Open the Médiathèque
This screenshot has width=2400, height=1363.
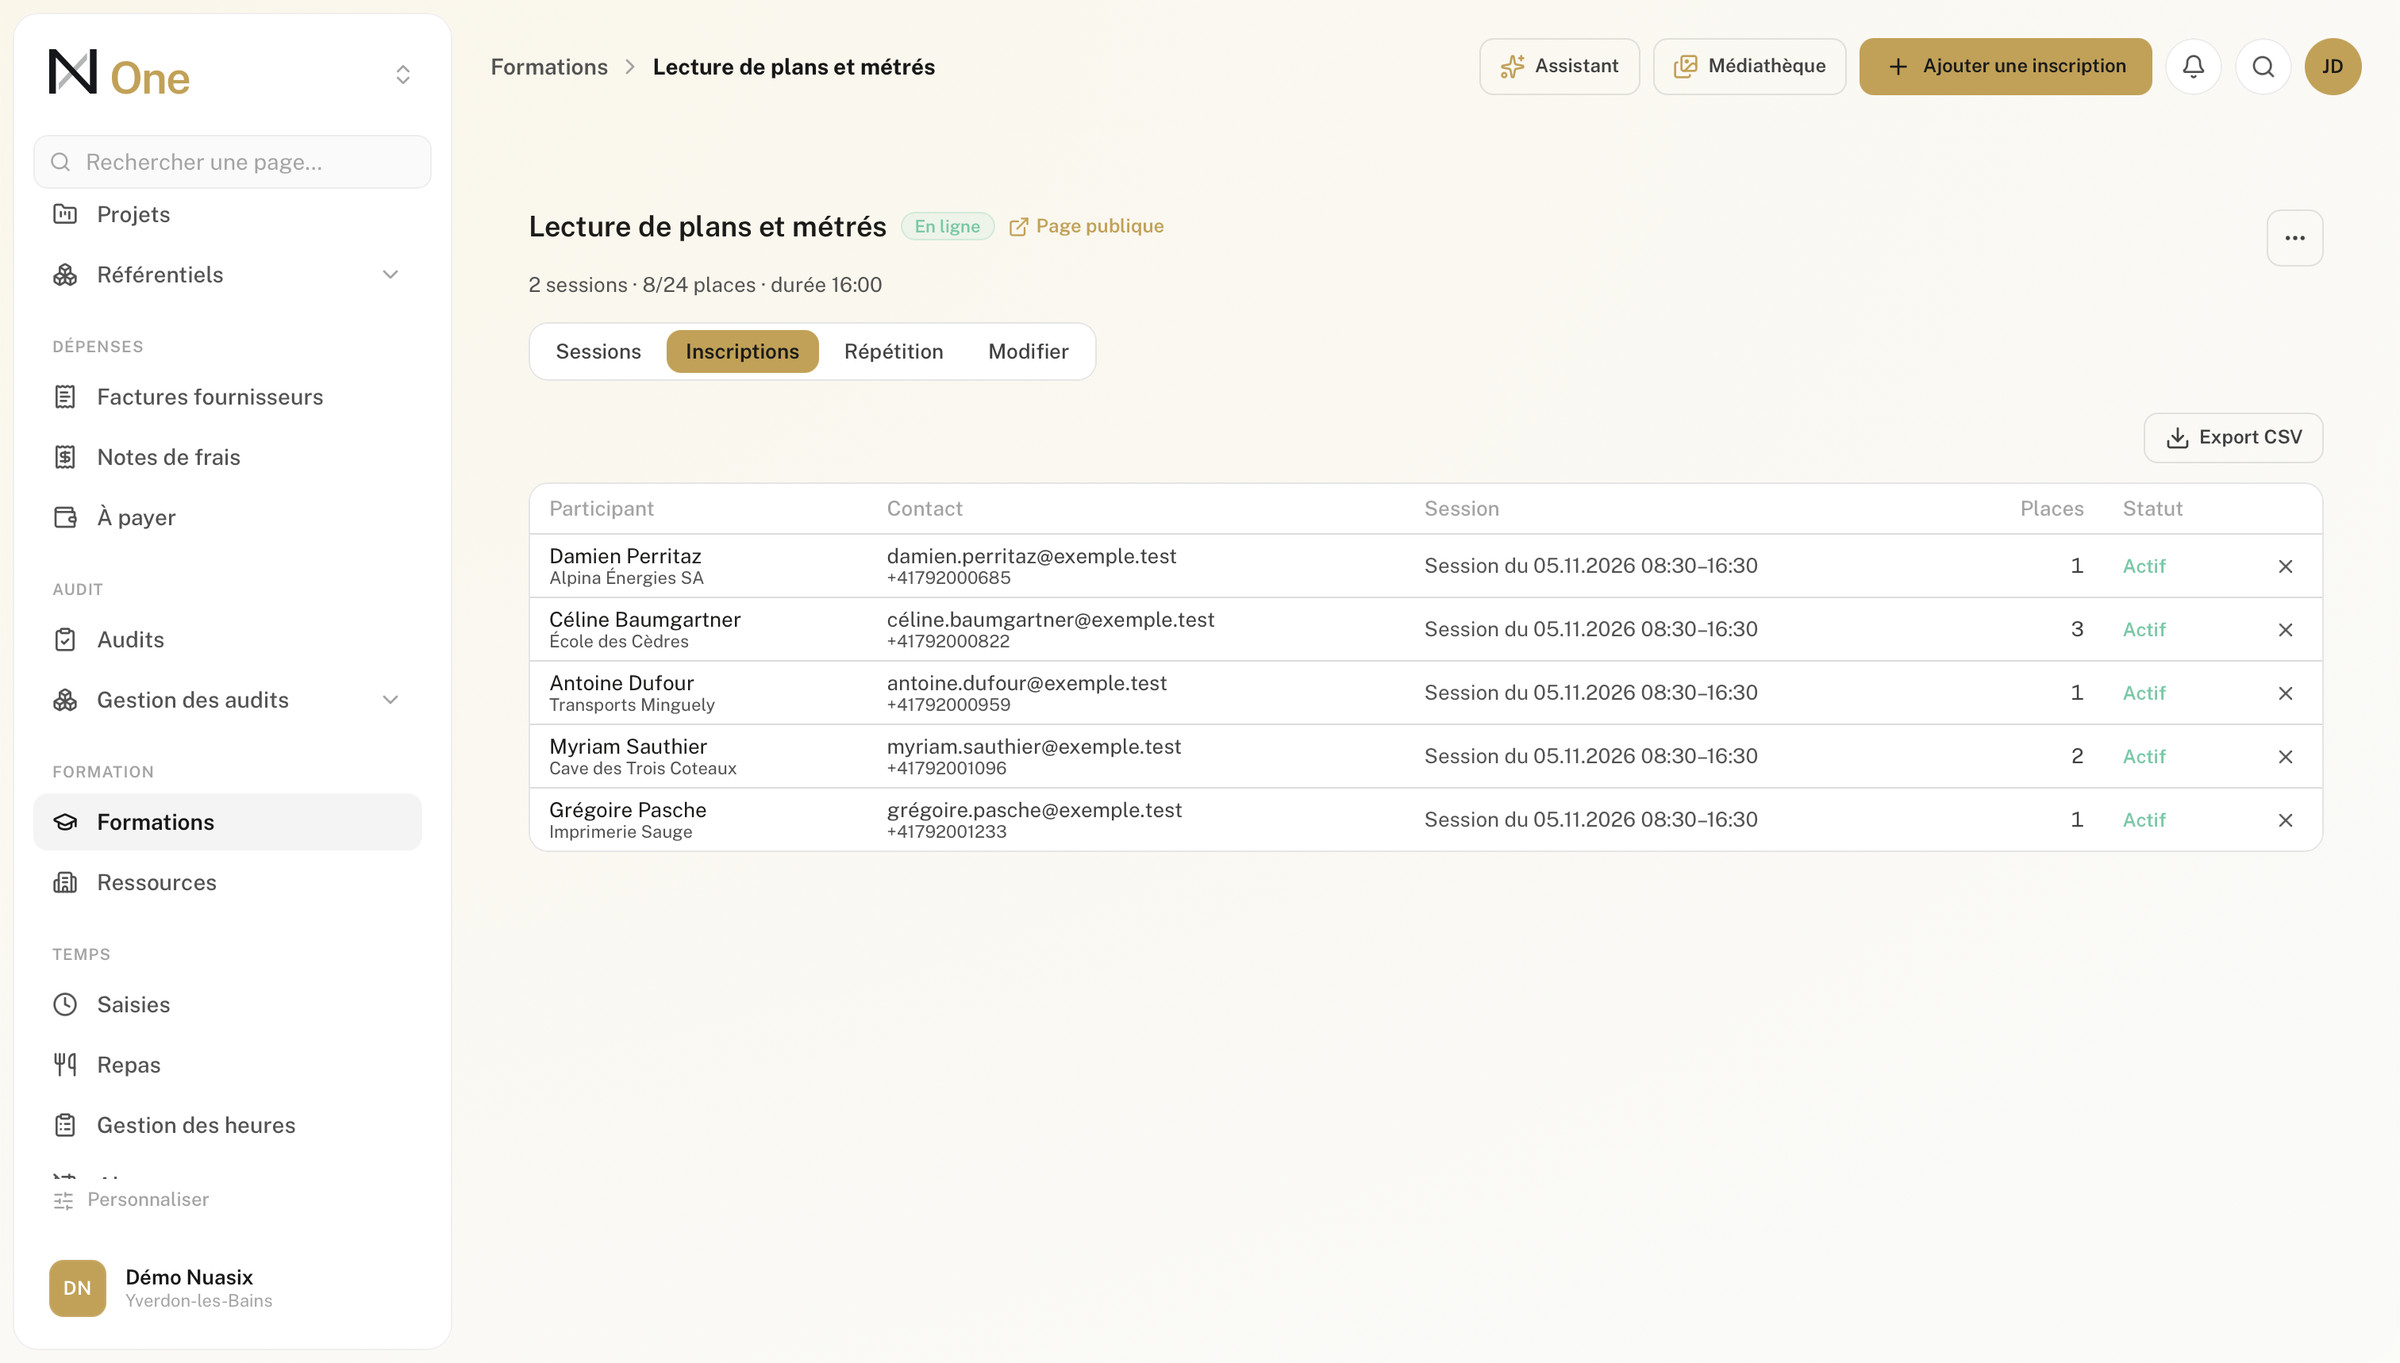[x=1749, y=67]
